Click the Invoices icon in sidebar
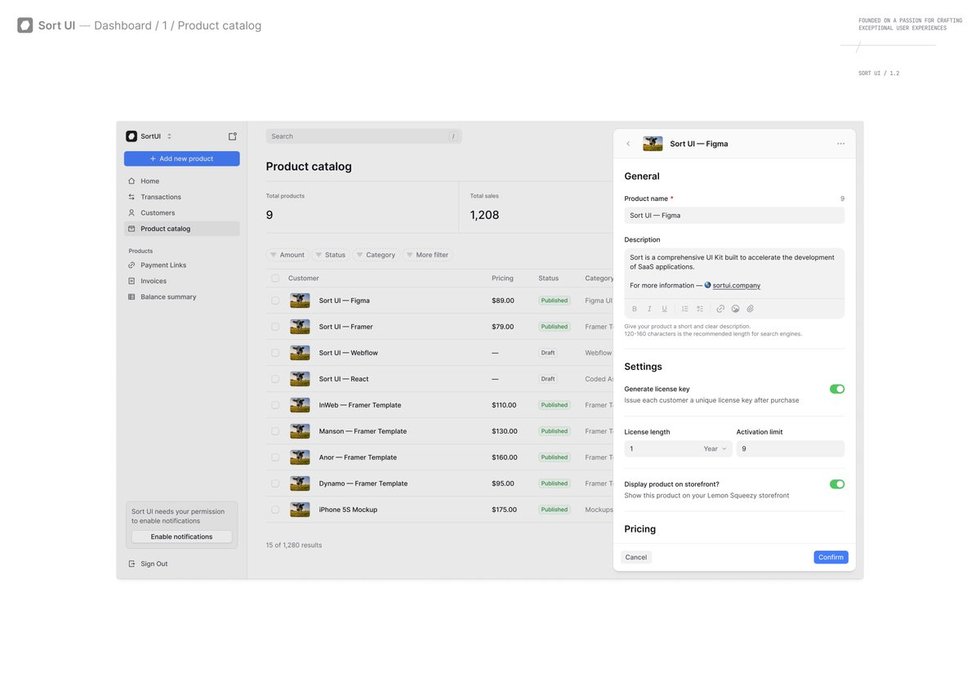 131,281
